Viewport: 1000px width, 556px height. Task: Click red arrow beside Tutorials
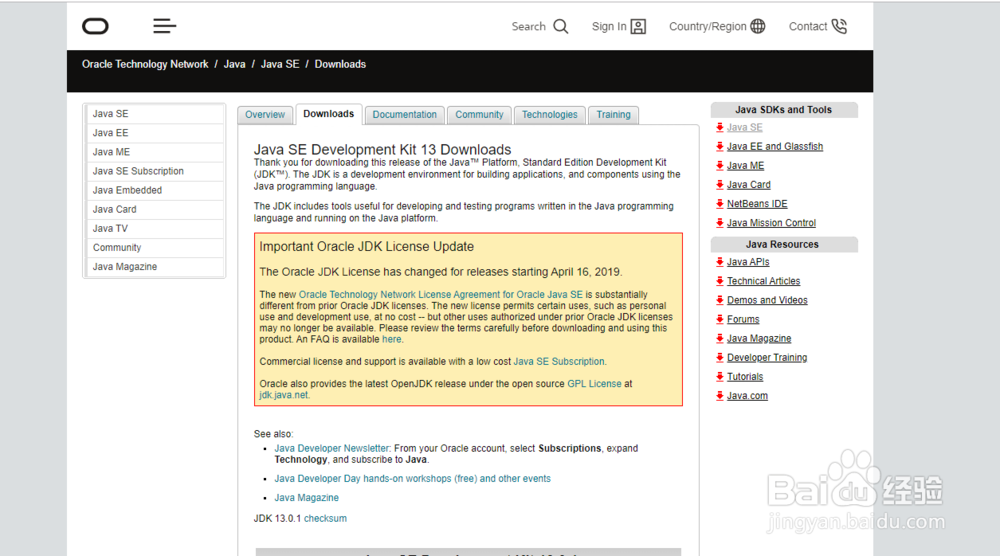[719, 377]
